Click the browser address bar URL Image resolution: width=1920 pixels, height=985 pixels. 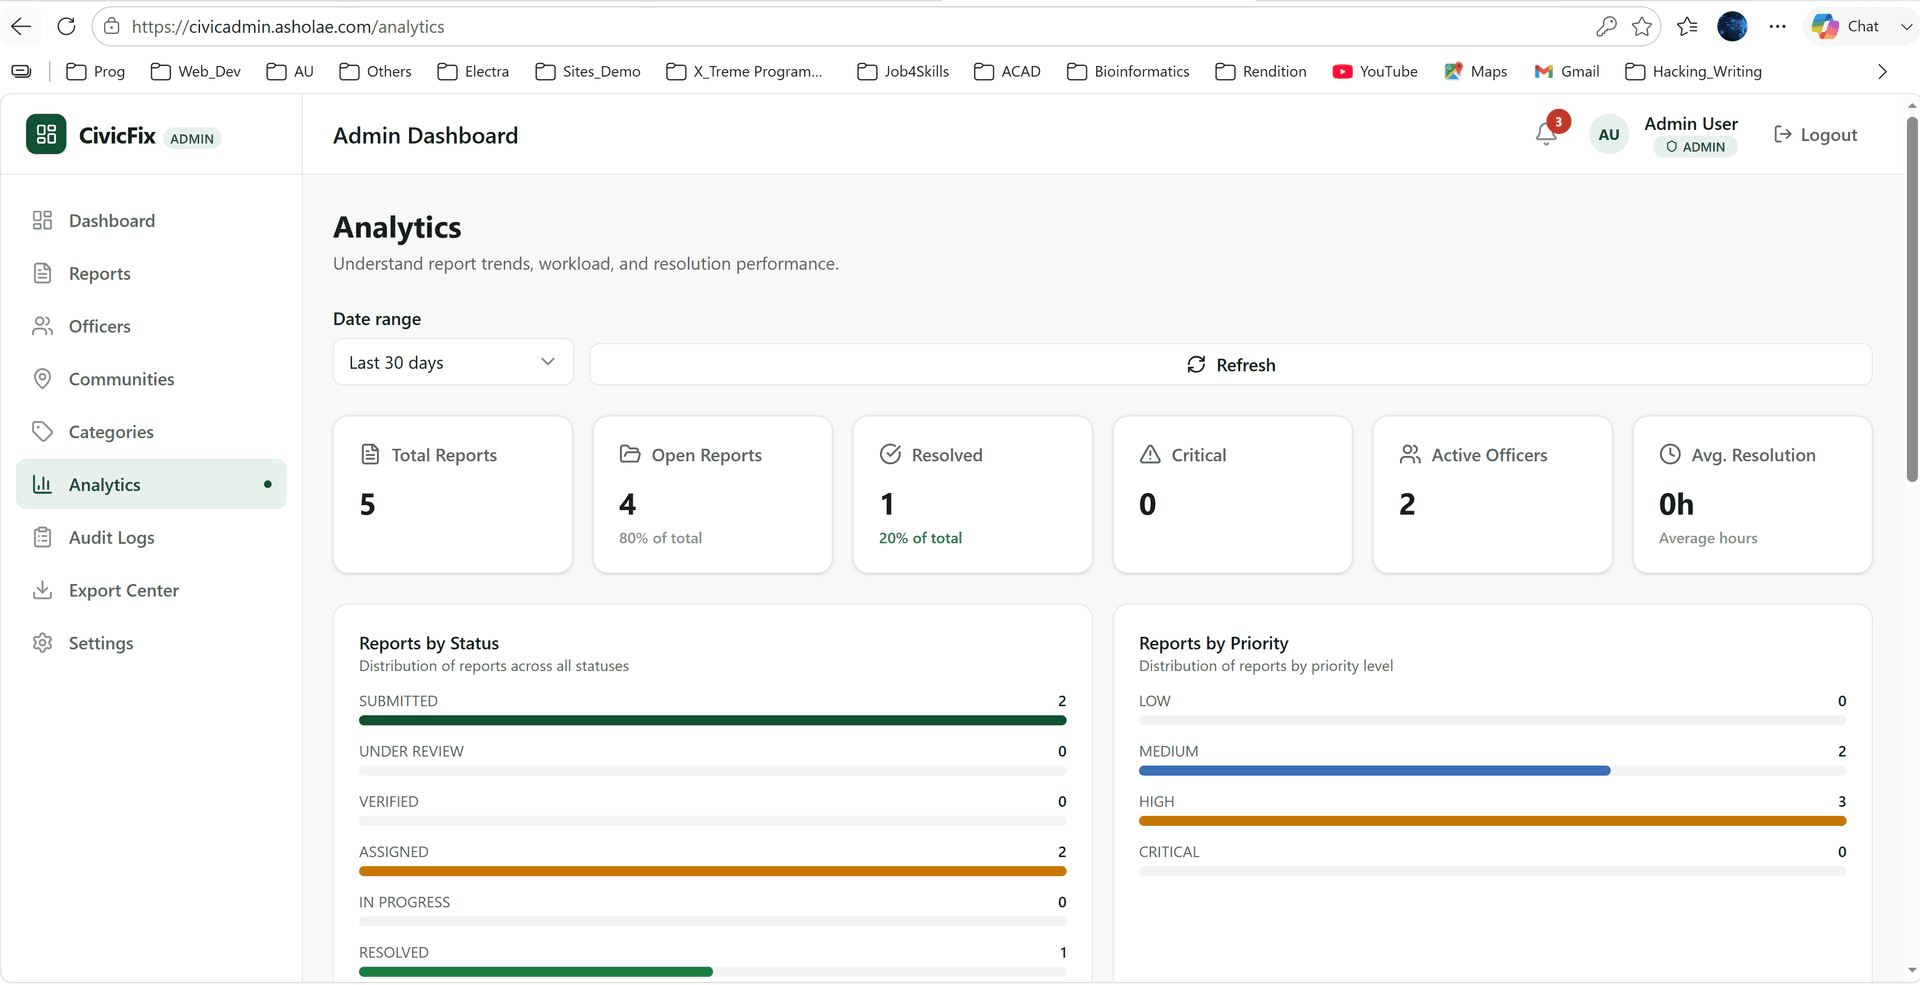tap(288, 27)
